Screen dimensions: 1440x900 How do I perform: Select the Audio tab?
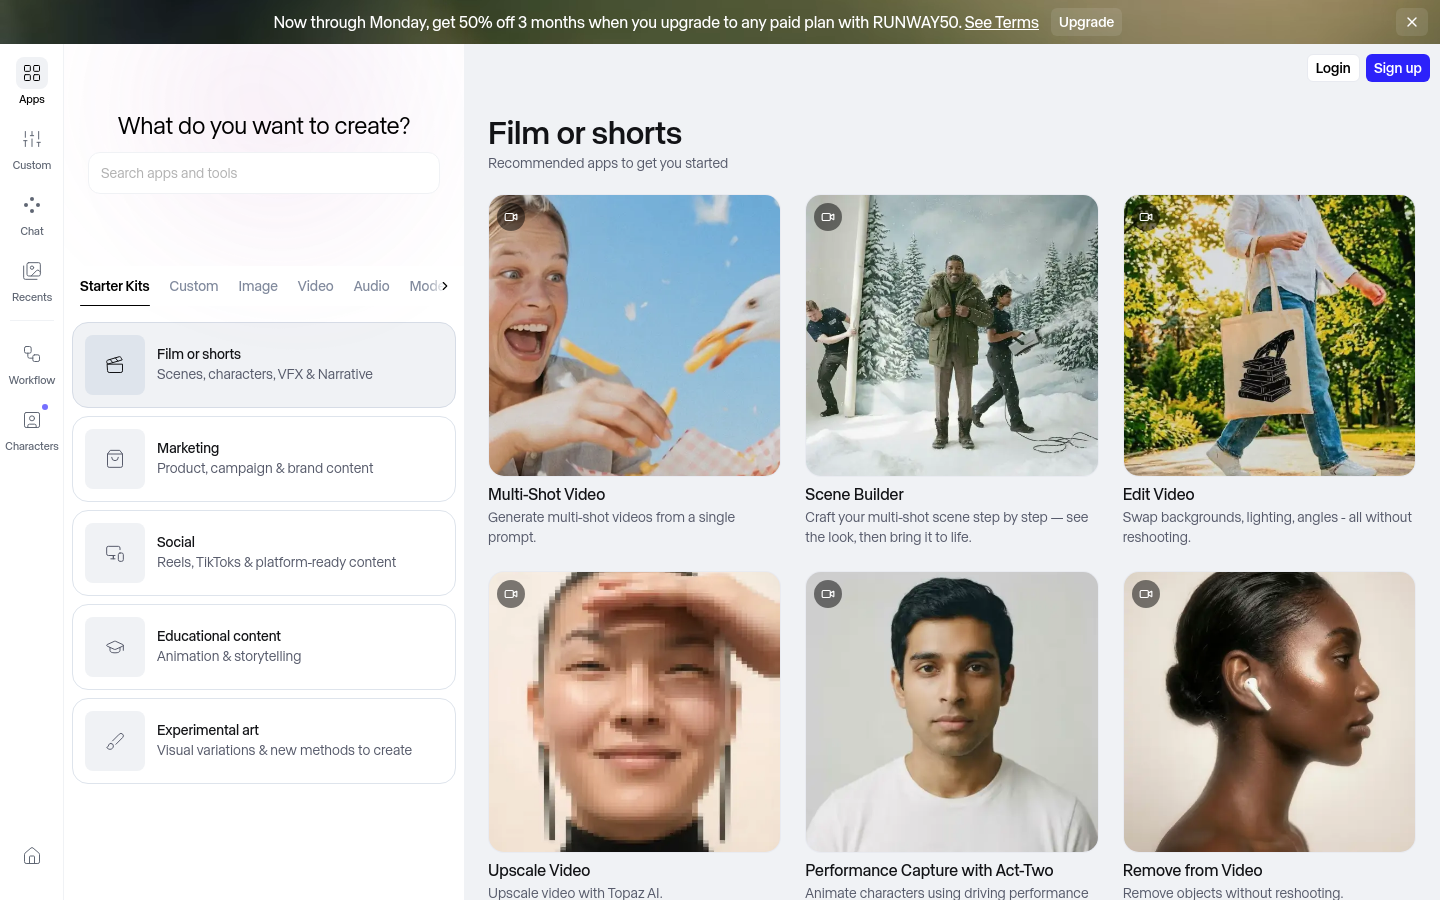[x=371, y=286]
